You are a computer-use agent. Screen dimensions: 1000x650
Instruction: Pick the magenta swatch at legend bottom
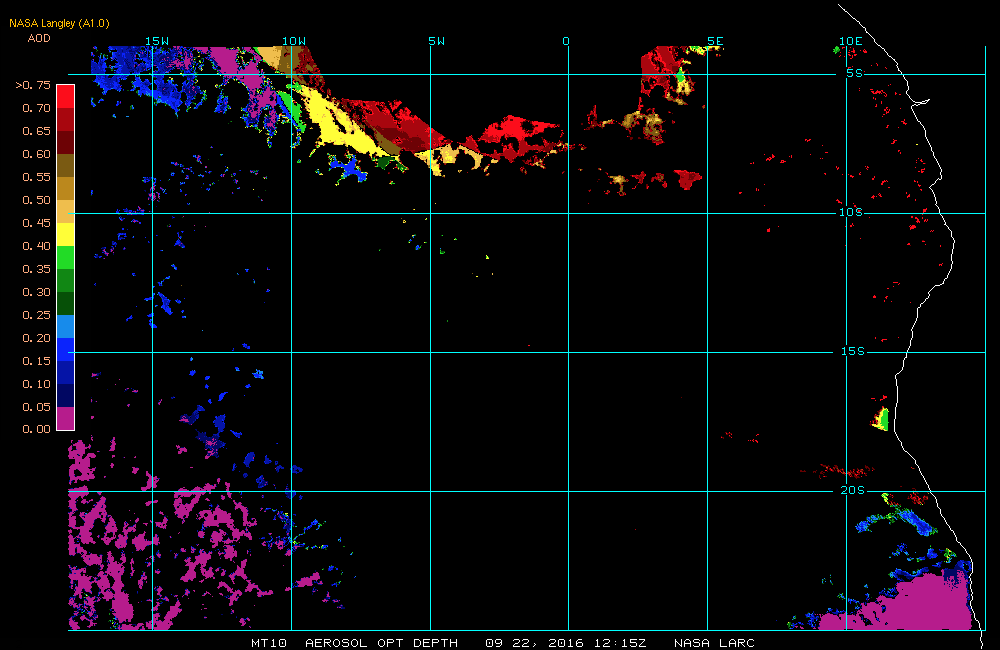click(65, 418)
